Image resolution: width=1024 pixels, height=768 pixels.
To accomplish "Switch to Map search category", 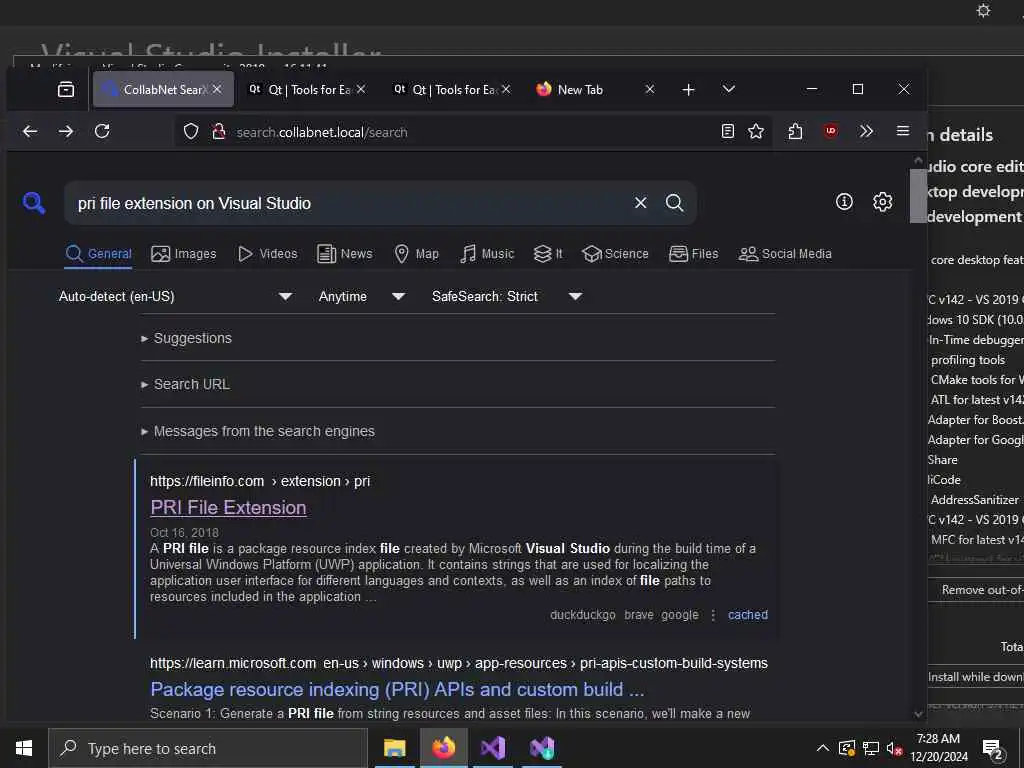I will 416,254.
